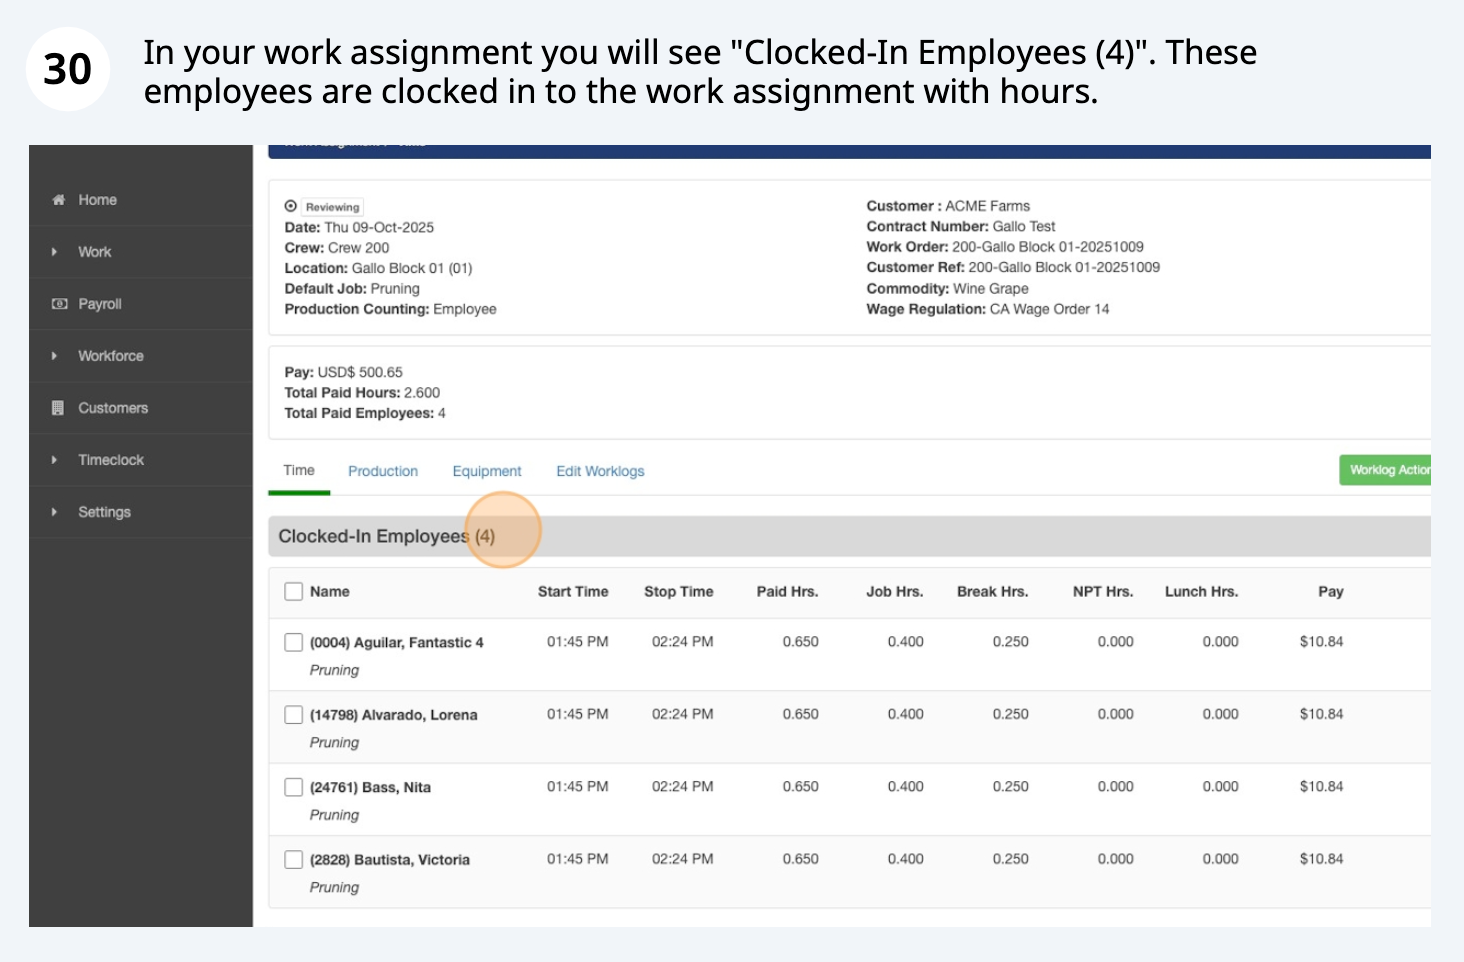Screen dimensions: 1464x962
Task: Open the Customers sidebar link
Action: point(113,408)
